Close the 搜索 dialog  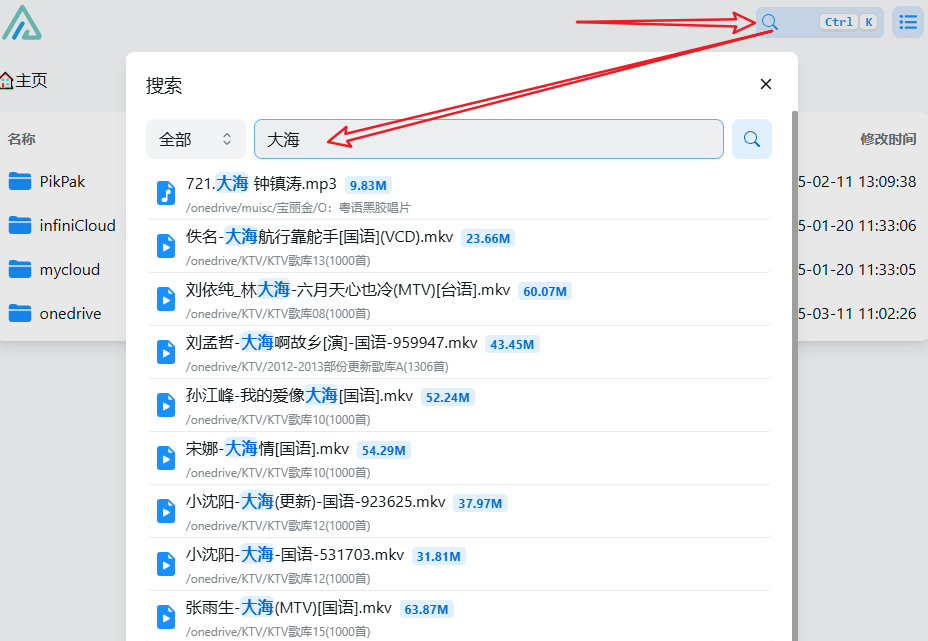click(x=765, y=84)
